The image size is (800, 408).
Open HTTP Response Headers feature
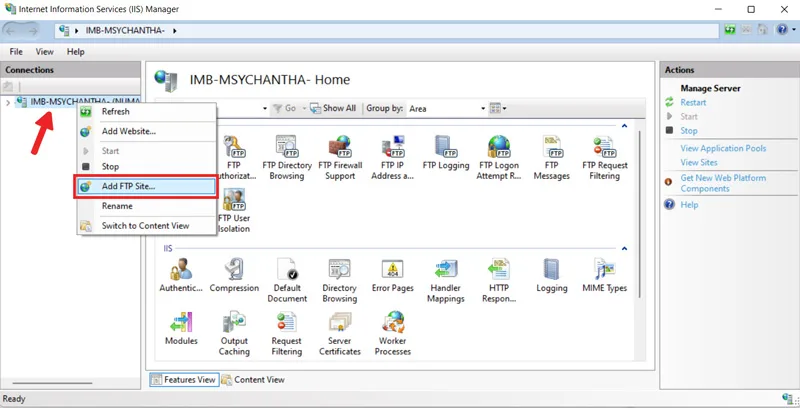499,280
